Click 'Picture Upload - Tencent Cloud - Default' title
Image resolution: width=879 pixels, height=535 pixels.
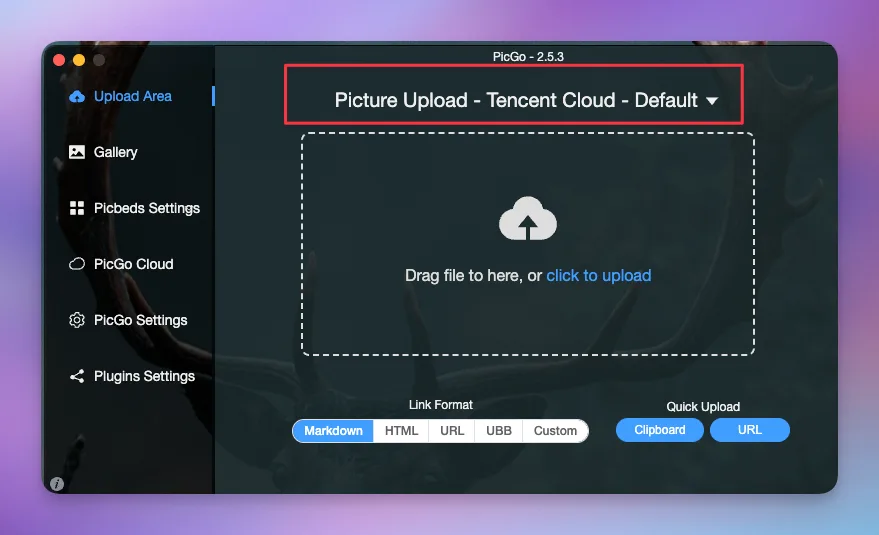tap(516, 100)
